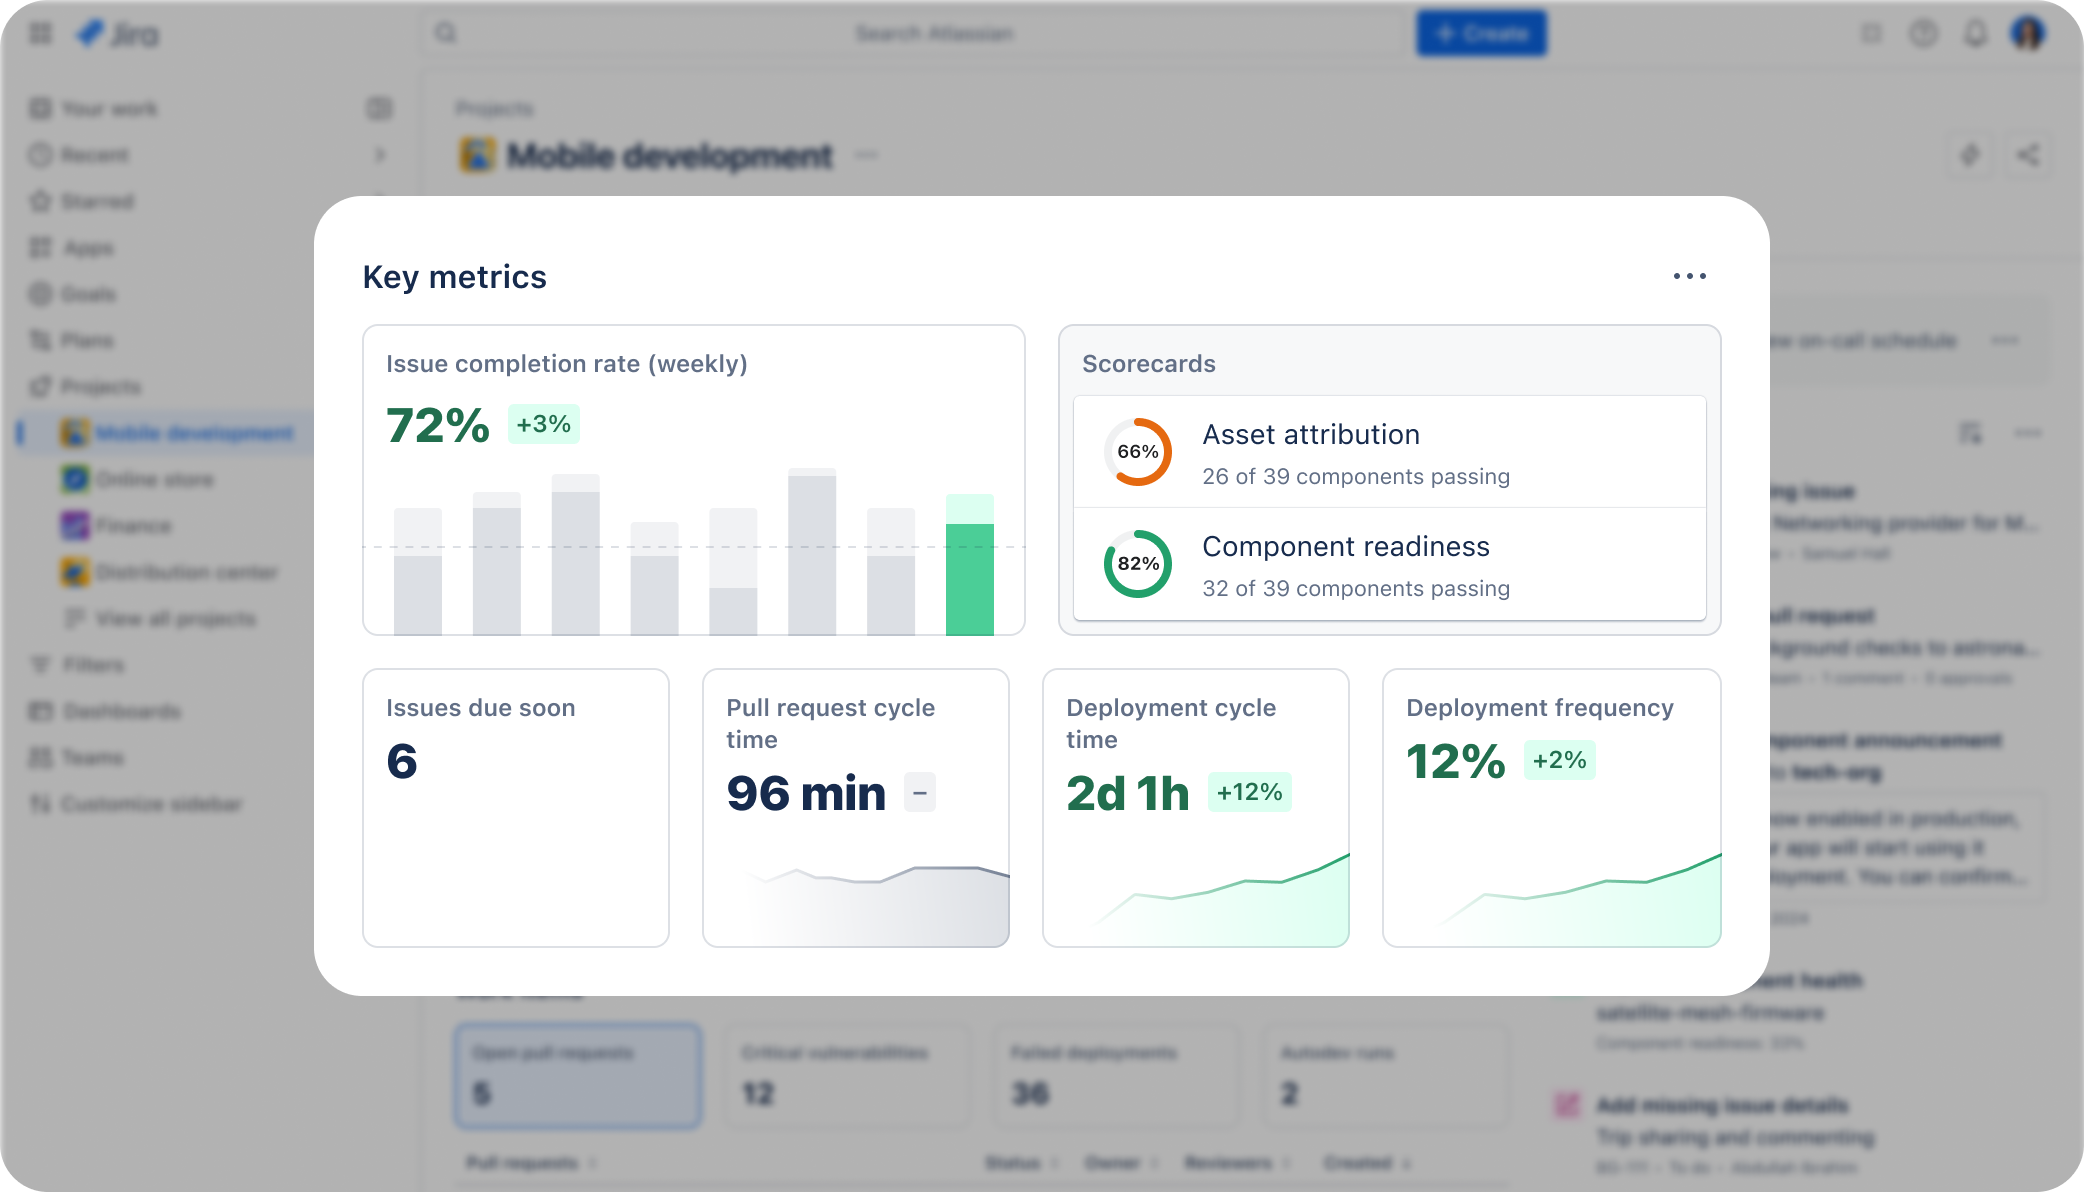Select the Goals icon in the sidebar
The image size is (2084, 1192).
point(39,293)
